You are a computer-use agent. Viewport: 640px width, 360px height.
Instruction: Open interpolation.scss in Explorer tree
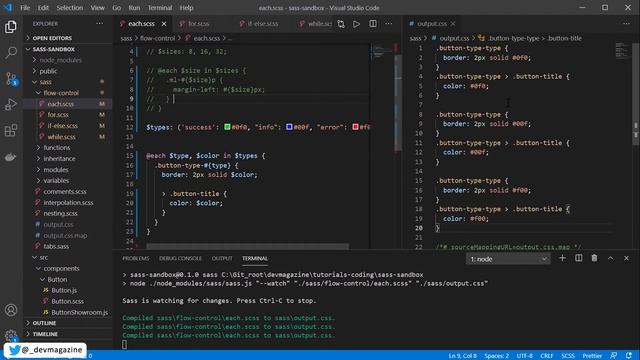point(68,202)
